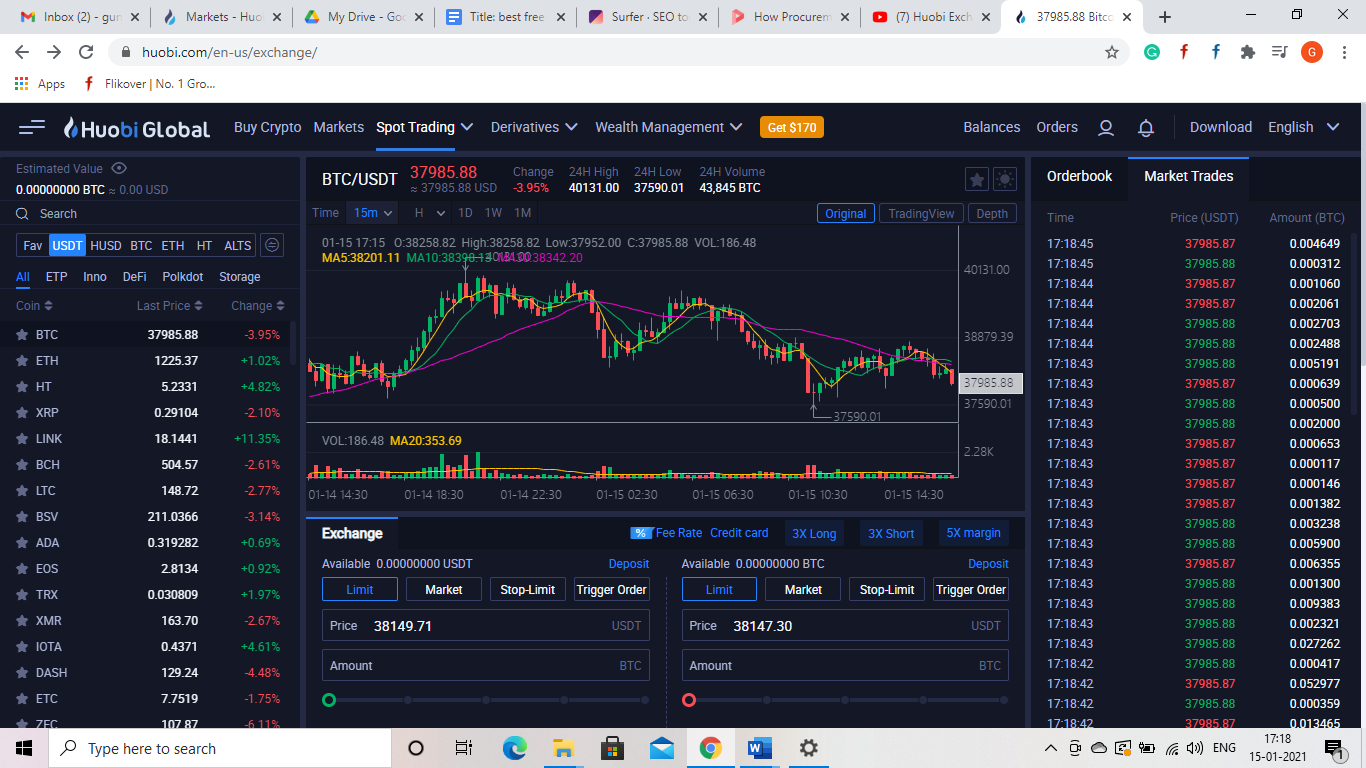Switch to the Market Trades tab
This screenshot has width=1366, height=768.
(x=1188, y=176)
